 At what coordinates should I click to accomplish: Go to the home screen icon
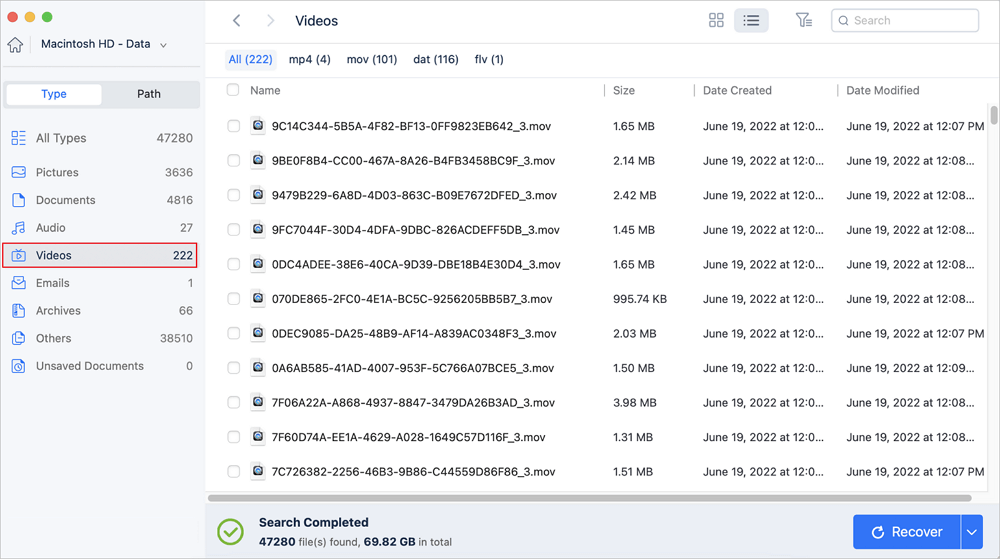click(15, 45)
